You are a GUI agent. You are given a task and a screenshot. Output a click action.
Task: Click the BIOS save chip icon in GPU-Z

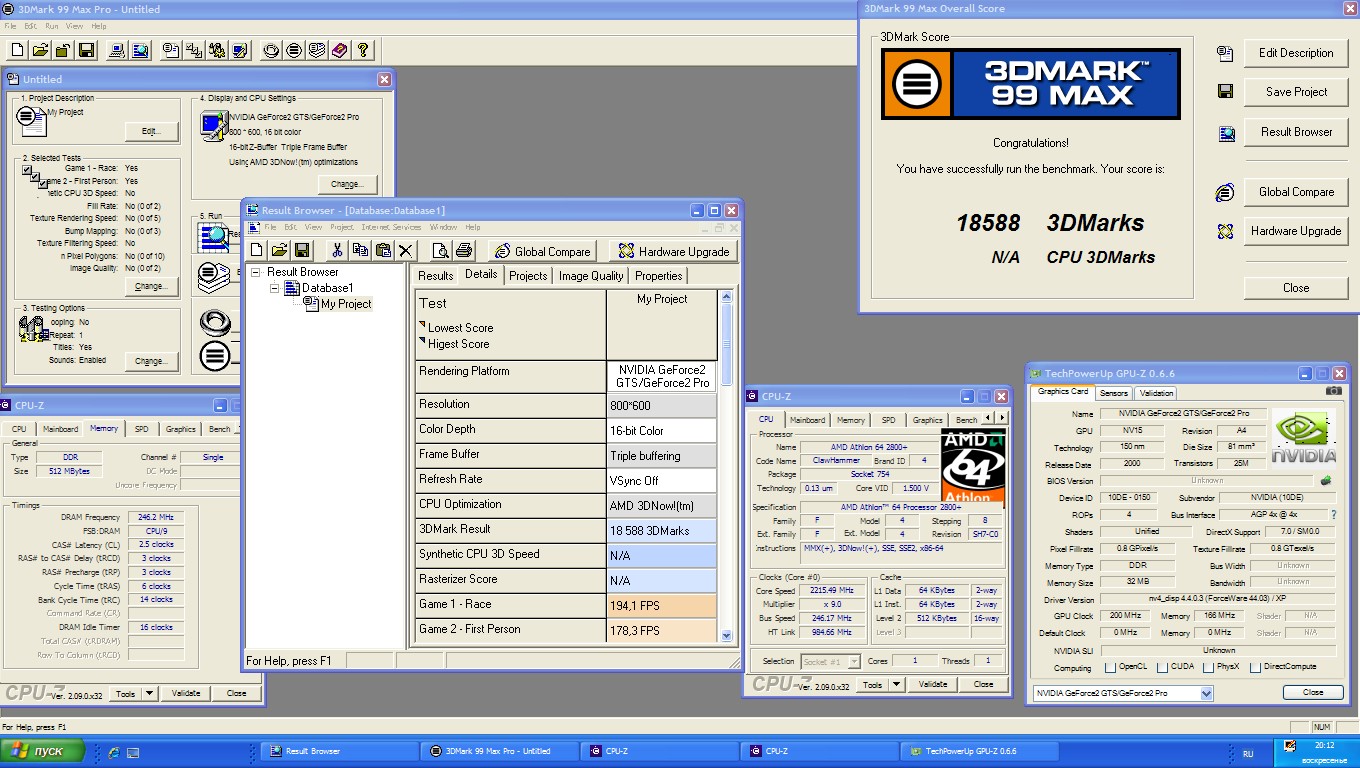pos(1326,480)
